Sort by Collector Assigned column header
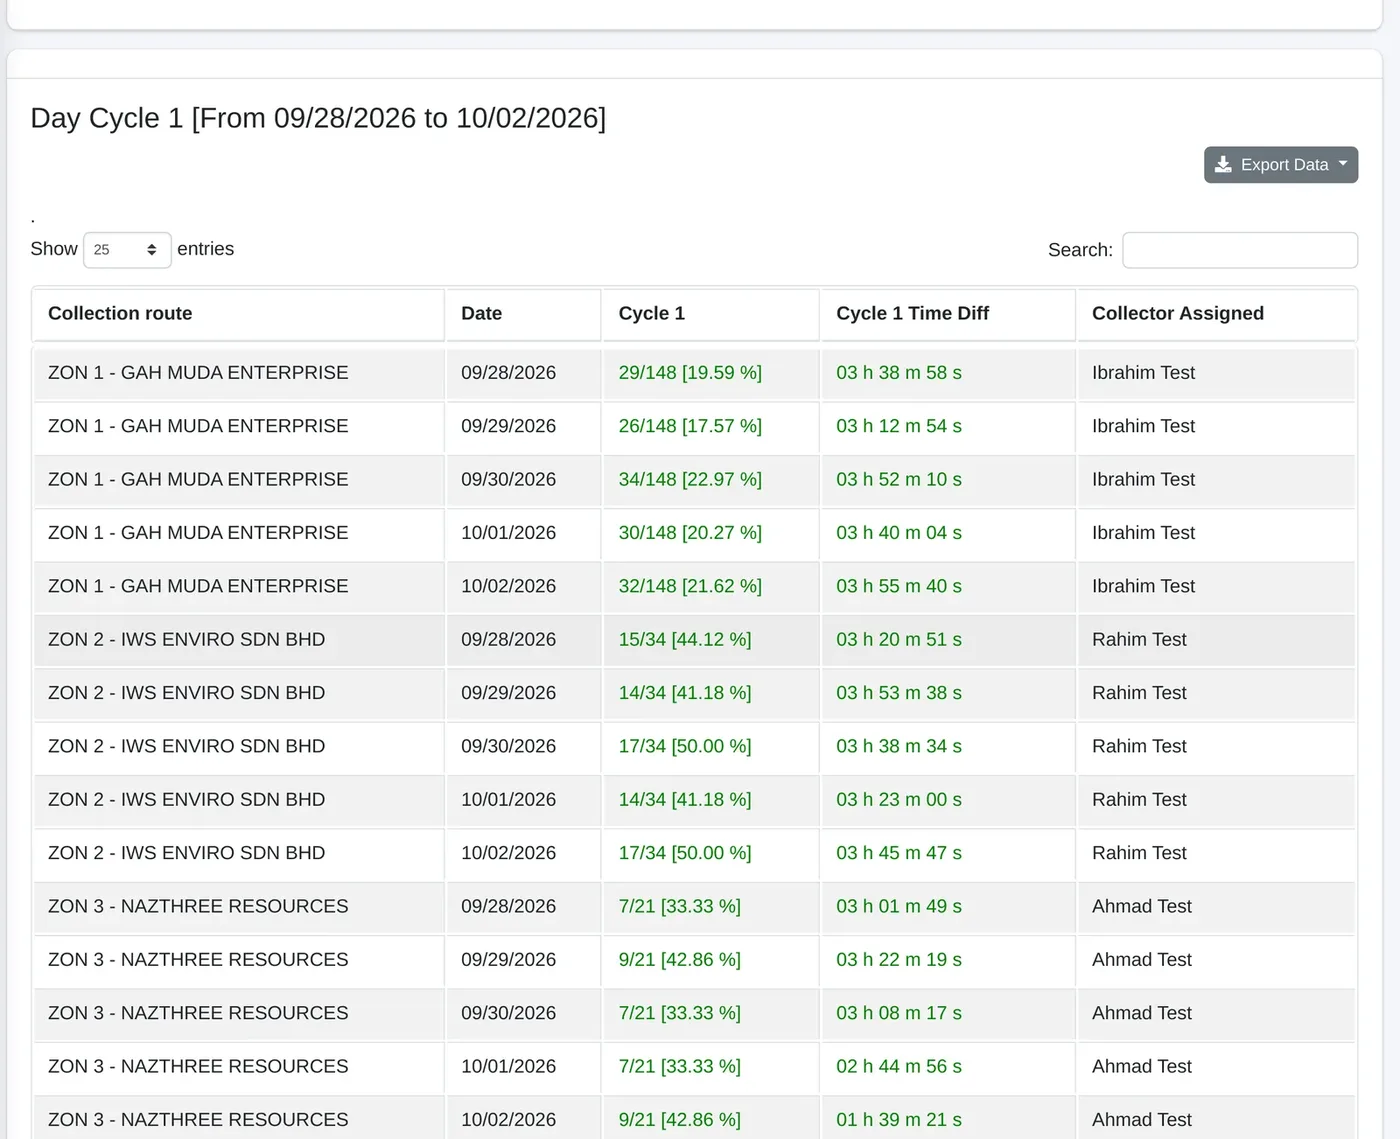Image resolution: width=1400 pixels, height=1139 pixels. [1216, 314]
